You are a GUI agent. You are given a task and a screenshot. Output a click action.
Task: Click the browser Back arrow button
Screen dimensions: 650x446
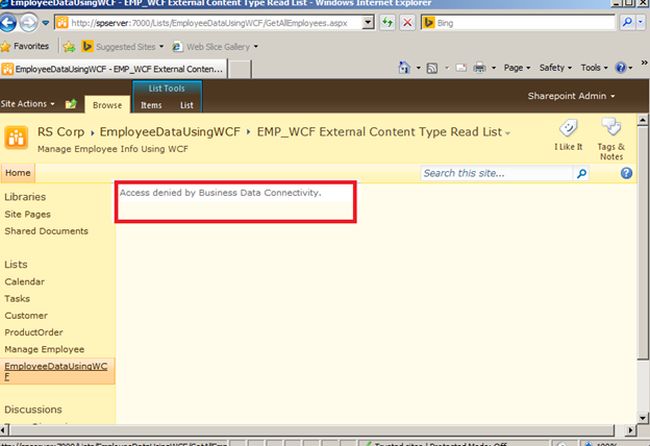(8, 22)
